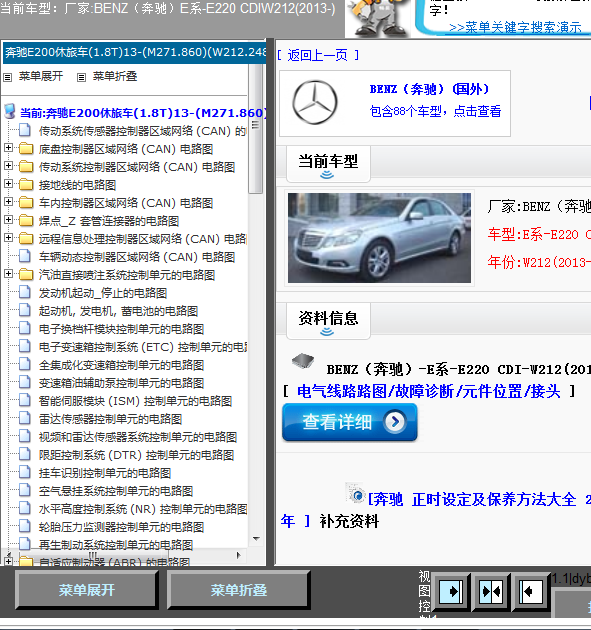
Task: Click the chip icon next to BENZ（奔驰）-E系-E220
Action: pos(303,361)
